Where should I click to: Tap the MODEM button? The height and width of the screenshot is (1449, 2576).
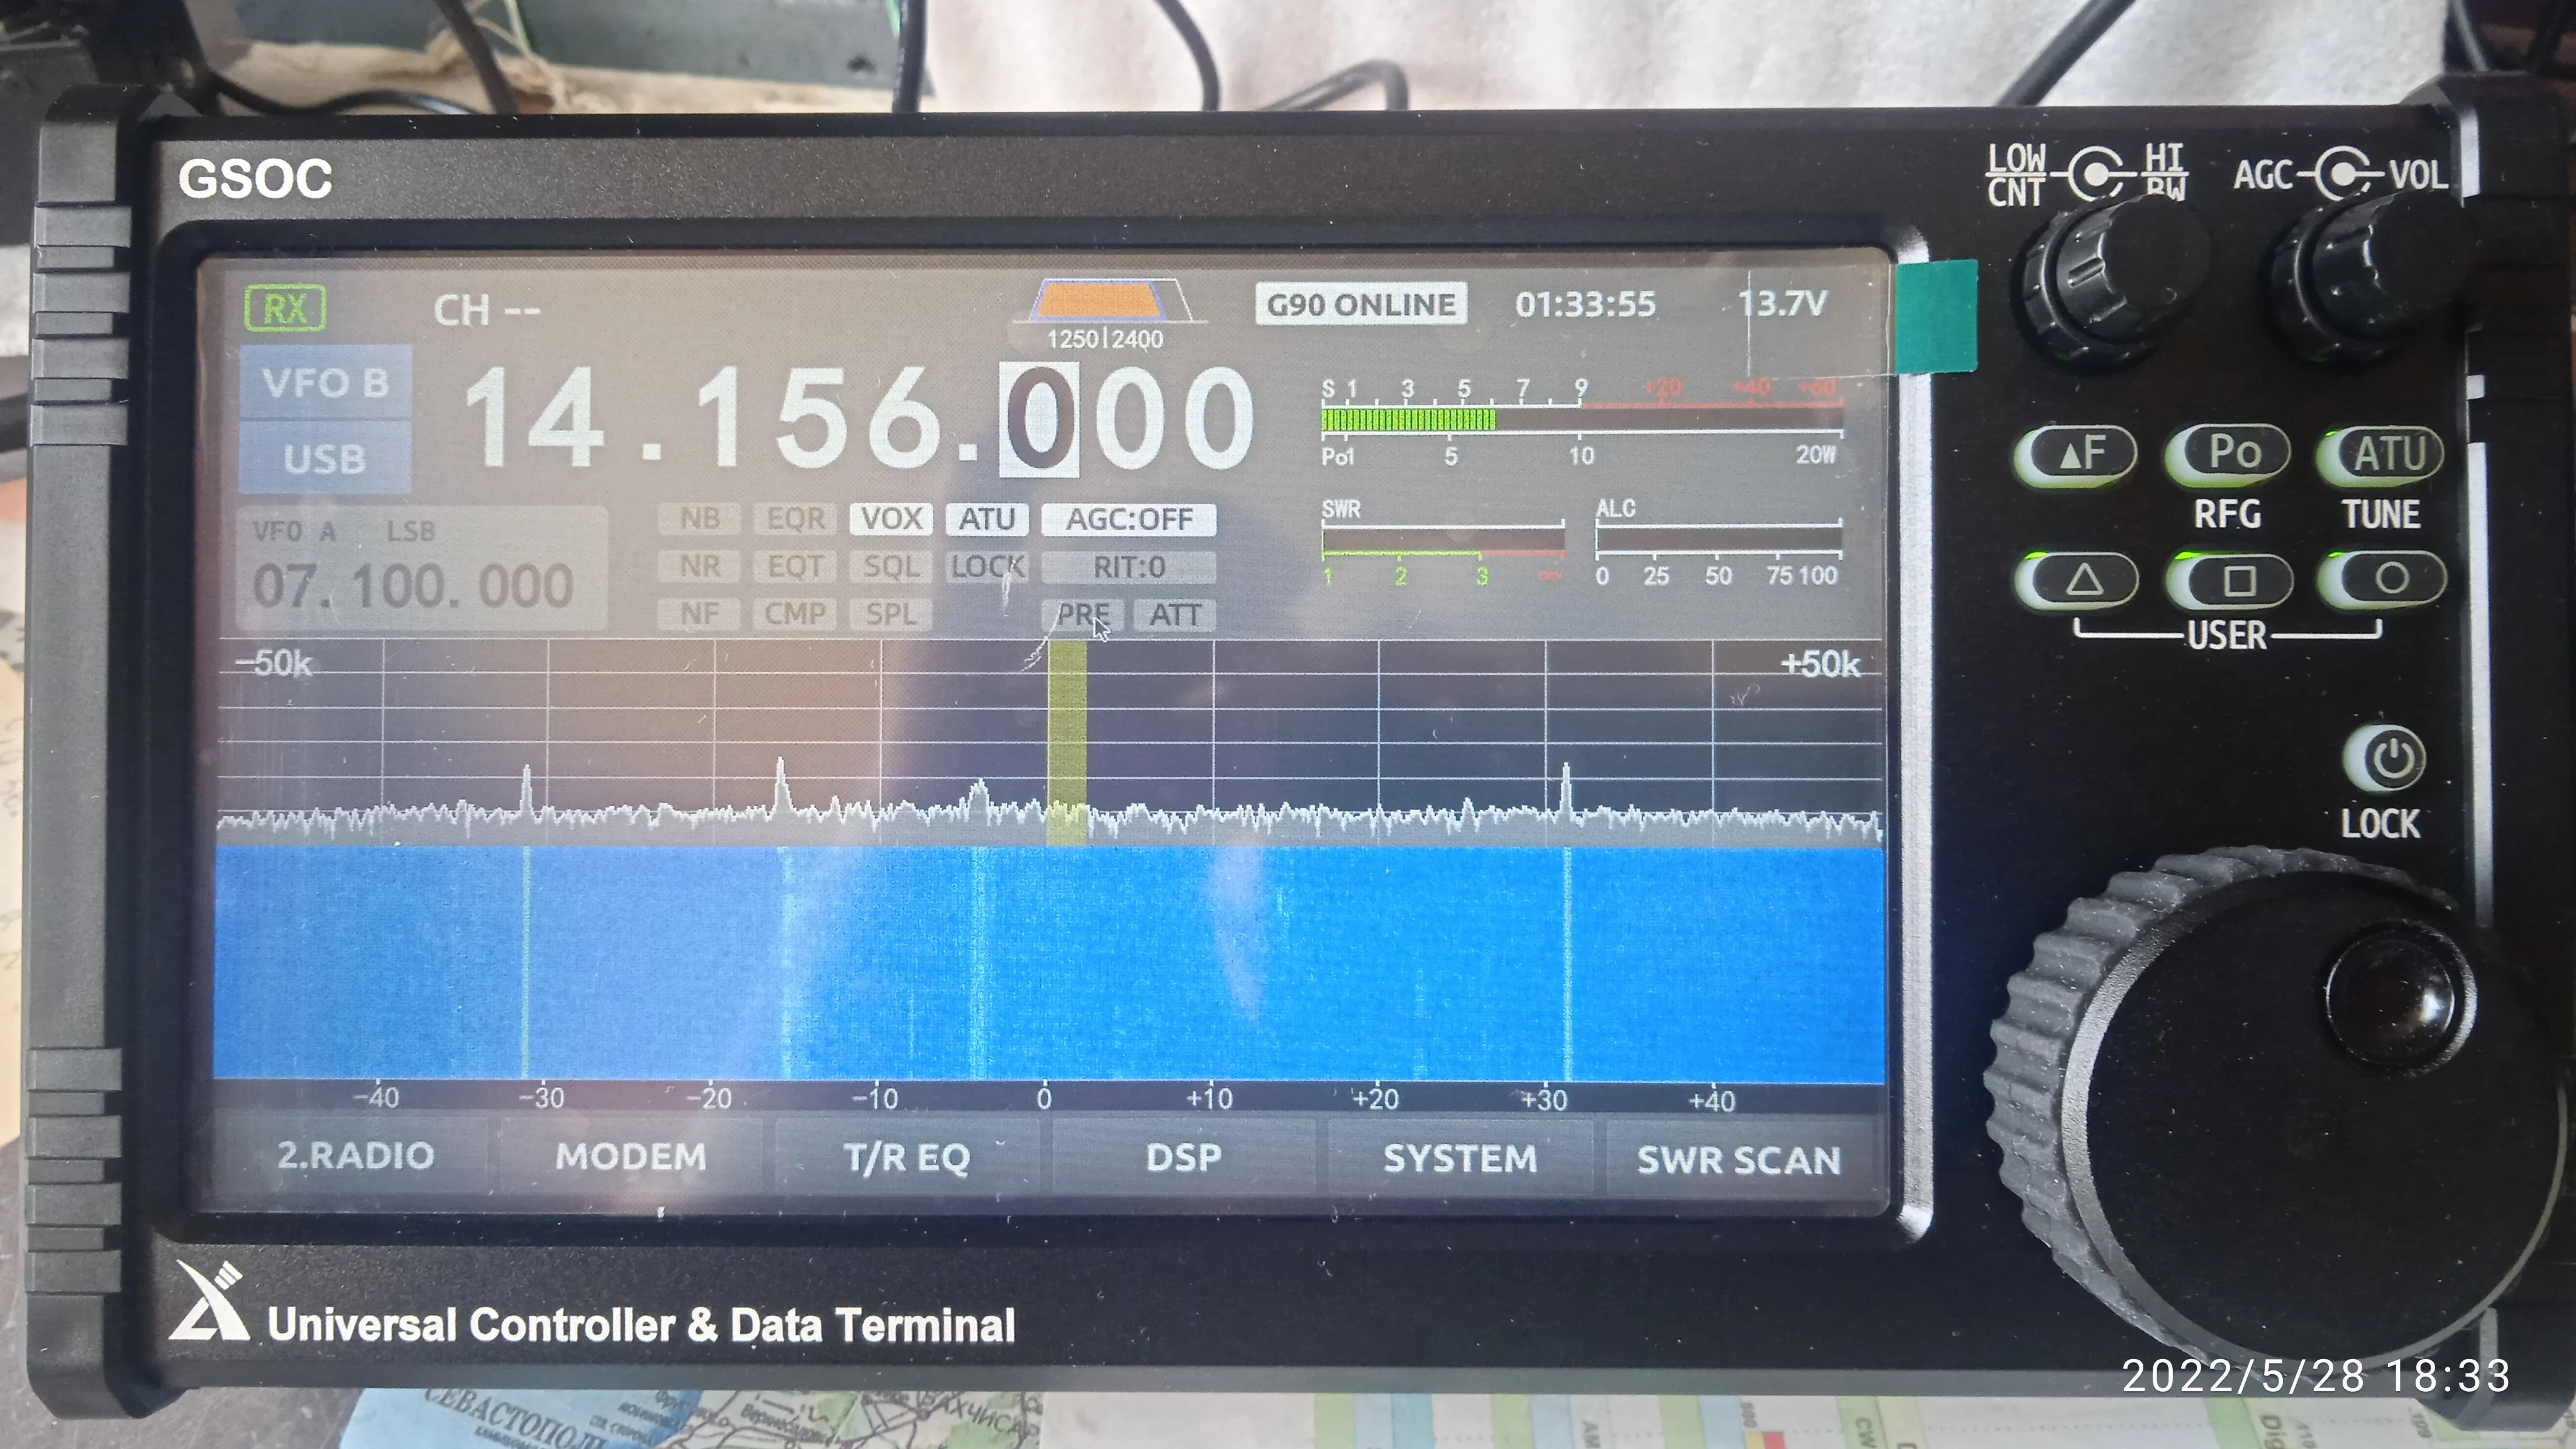631,1157
